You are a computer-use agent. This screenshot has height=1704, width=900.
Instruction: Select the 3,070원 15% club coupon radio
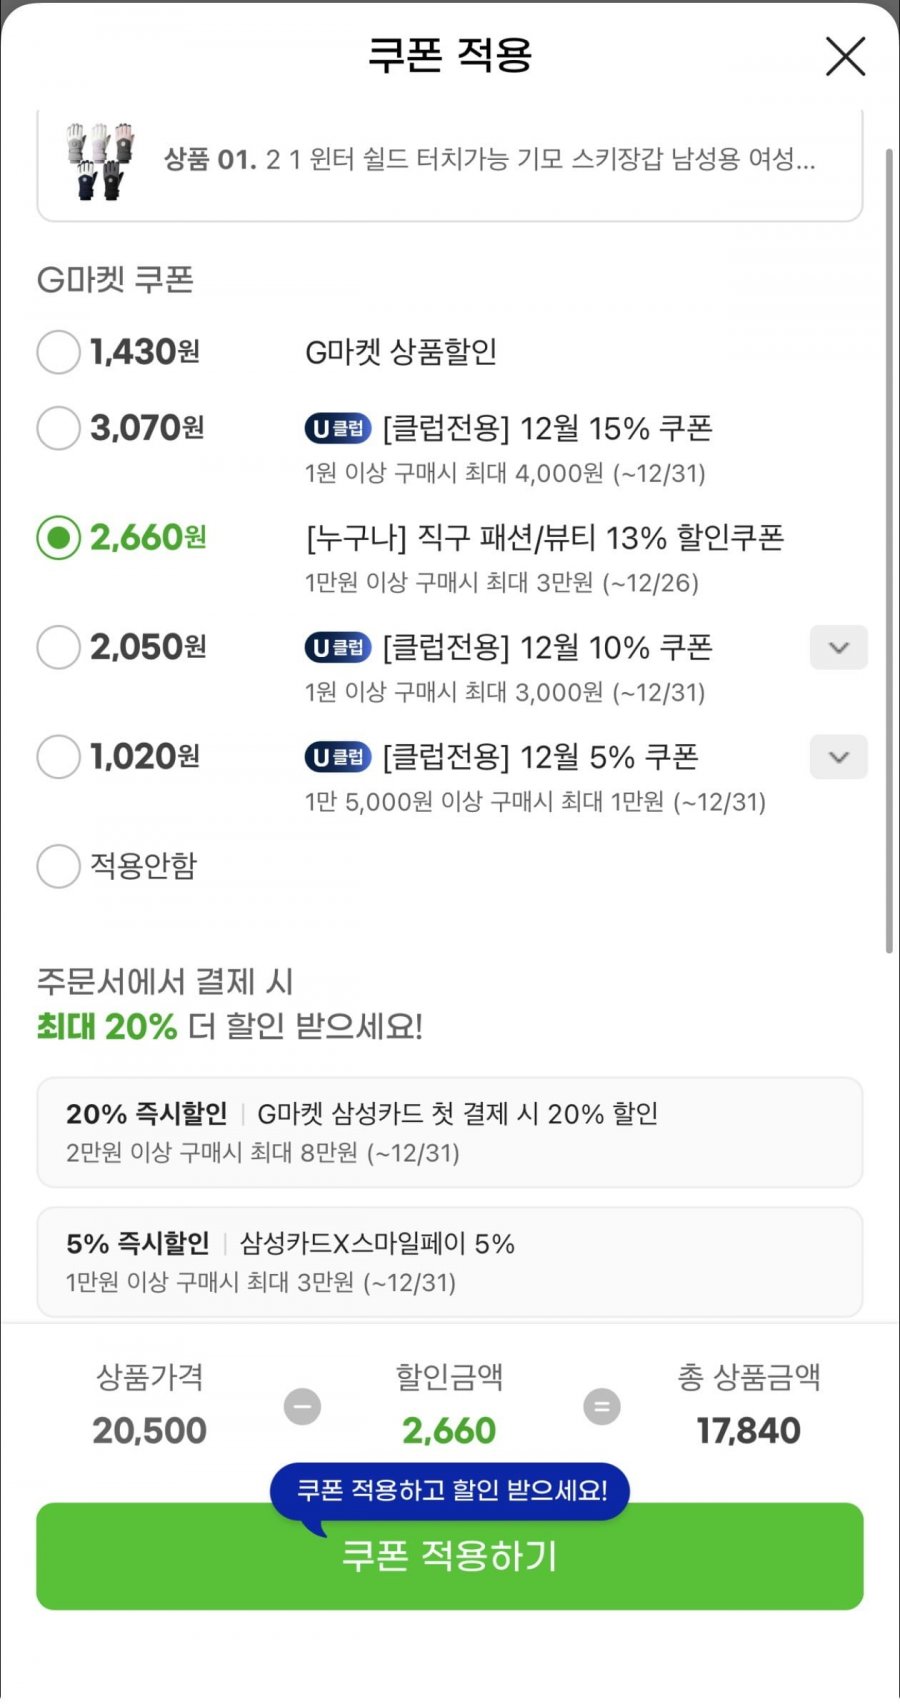click(x=58, y=428)
